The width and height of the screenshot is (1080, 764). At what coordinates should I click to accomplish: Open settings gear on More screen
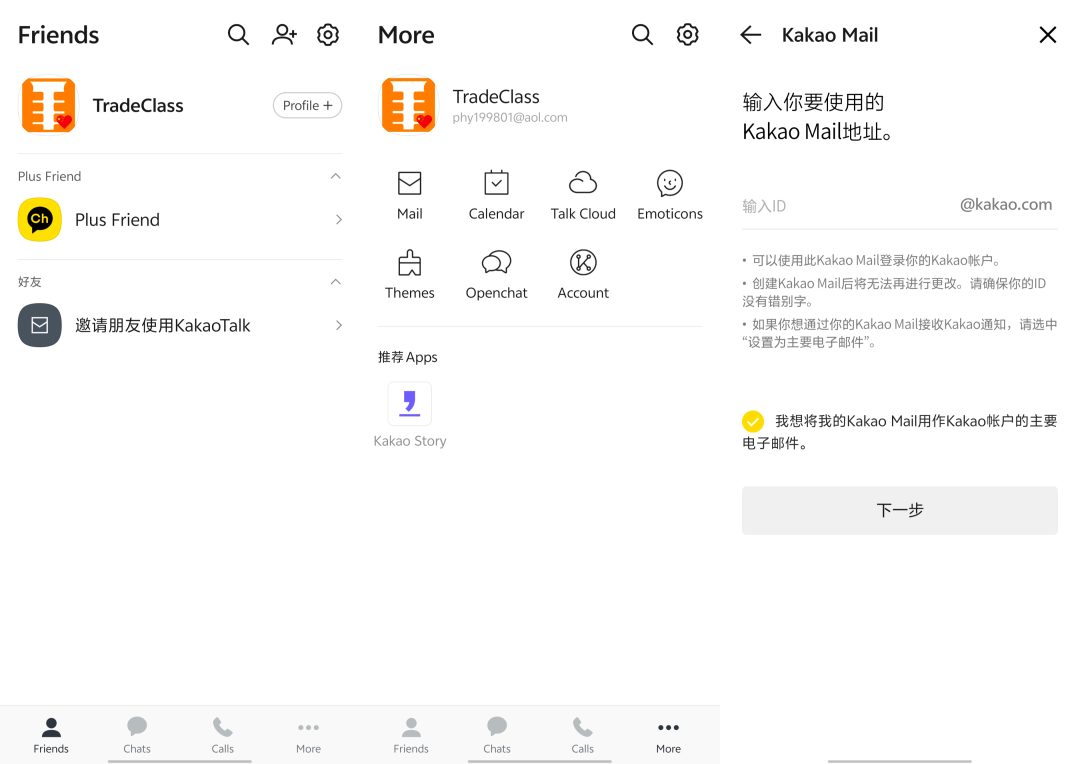point(687,34)
